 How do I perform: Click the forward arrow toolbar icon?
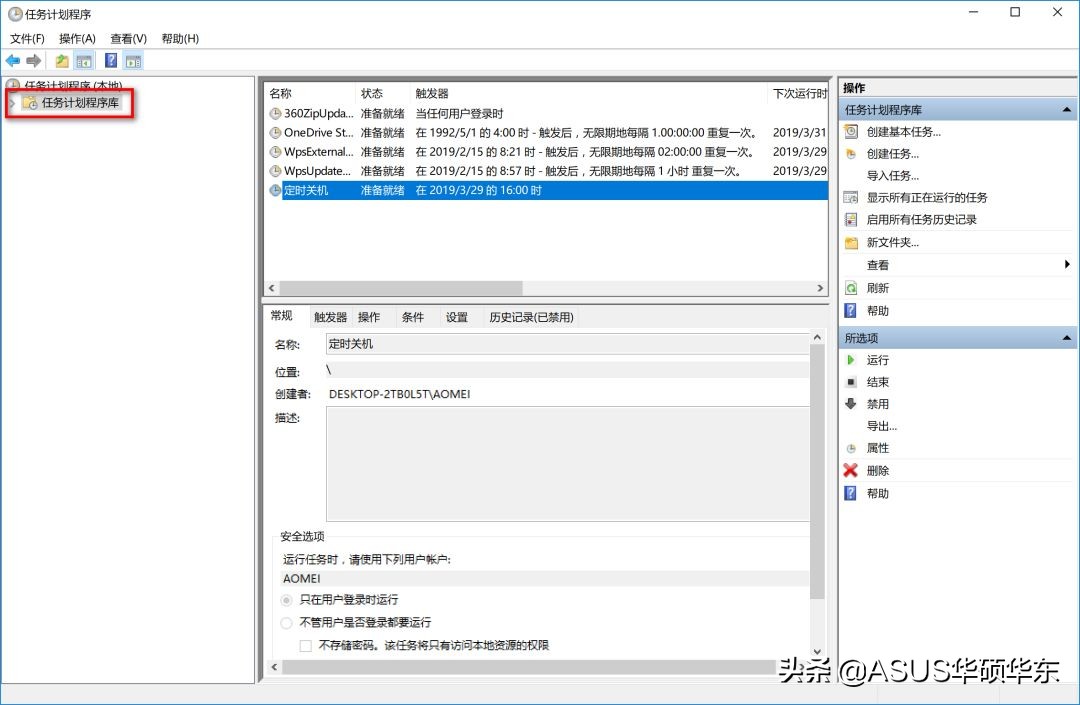pos(33,61)
